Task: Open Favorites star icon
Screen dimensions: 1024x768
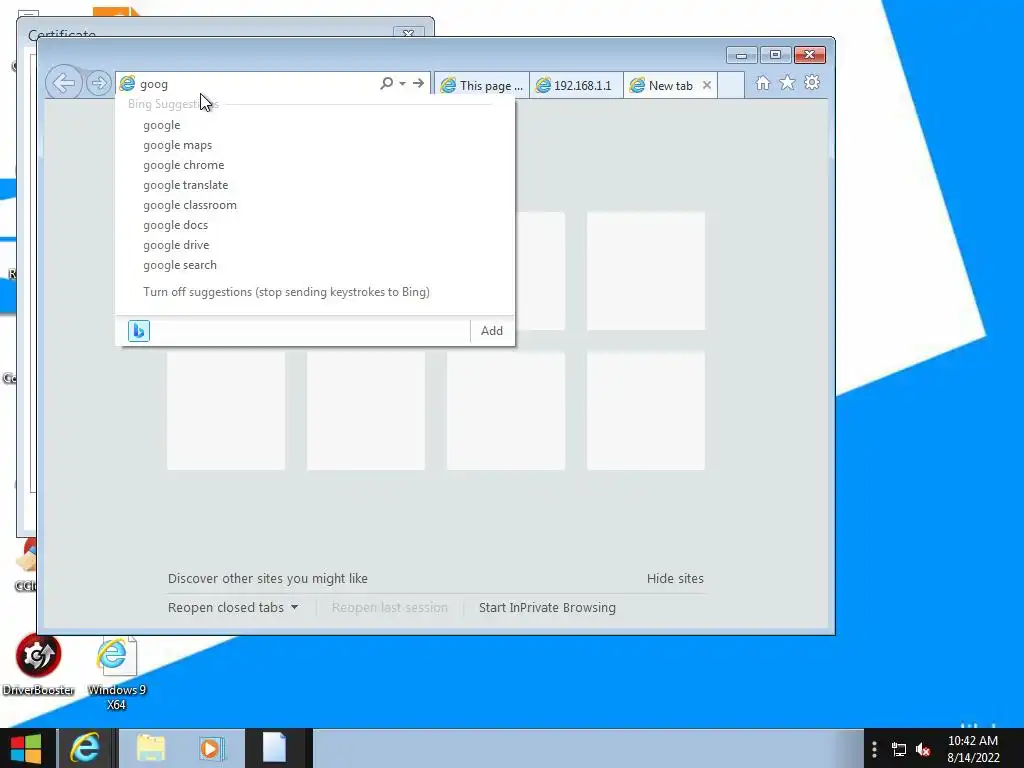Action: [x=787, y=83]
